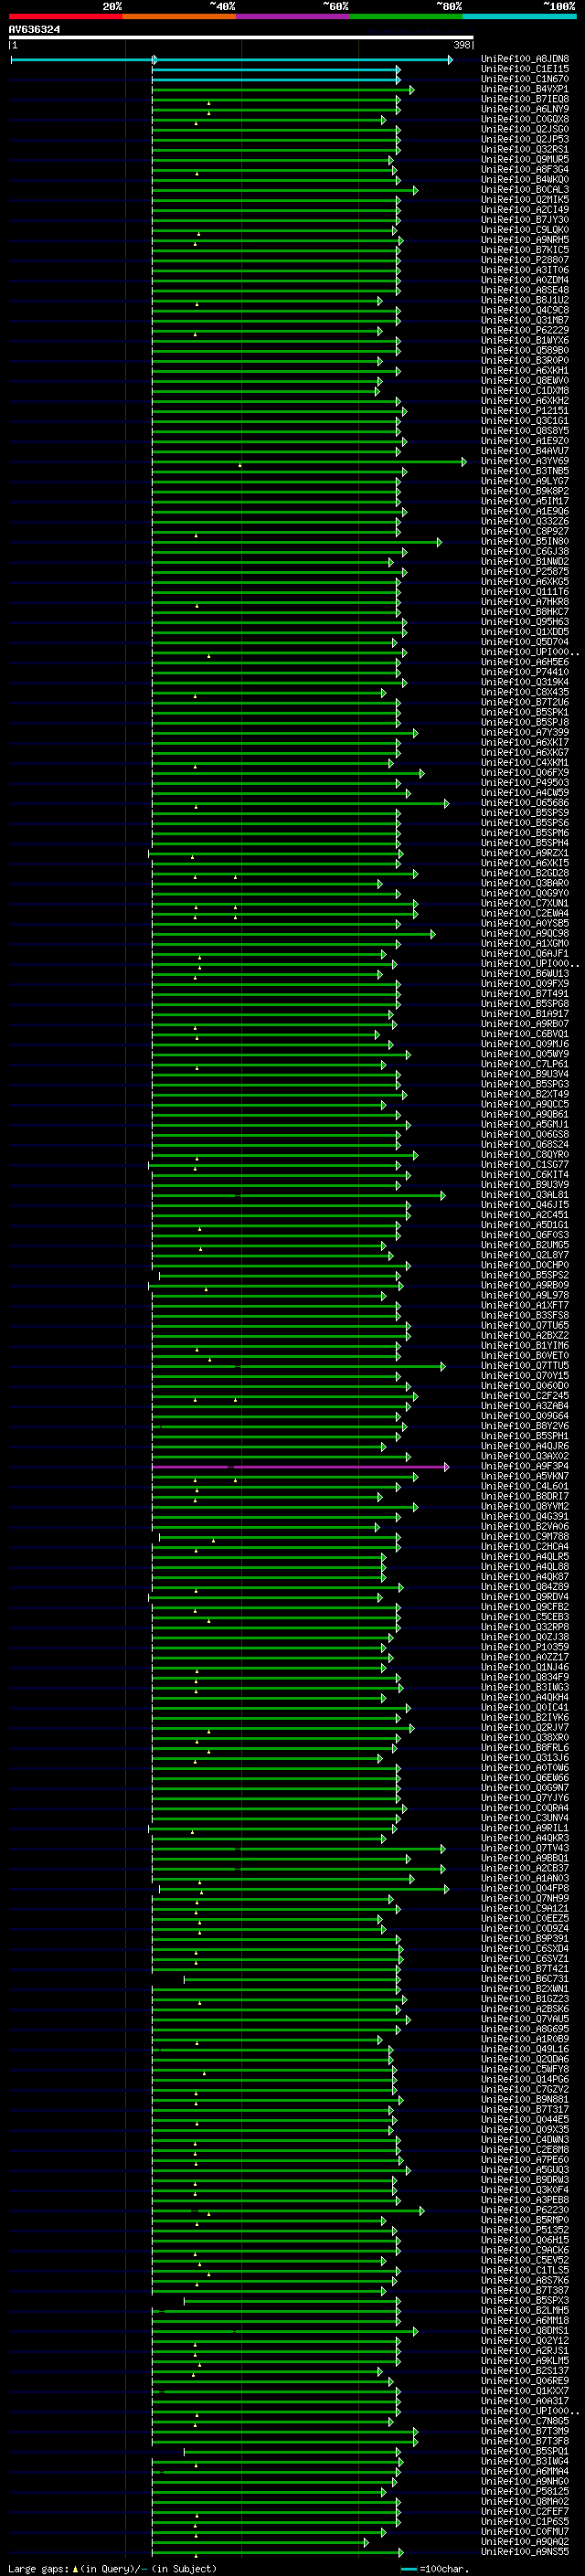Select the UniRef100_Q7TTU5 entry
Viewport: 585px width, 2576px height.
coord(525,1366)
